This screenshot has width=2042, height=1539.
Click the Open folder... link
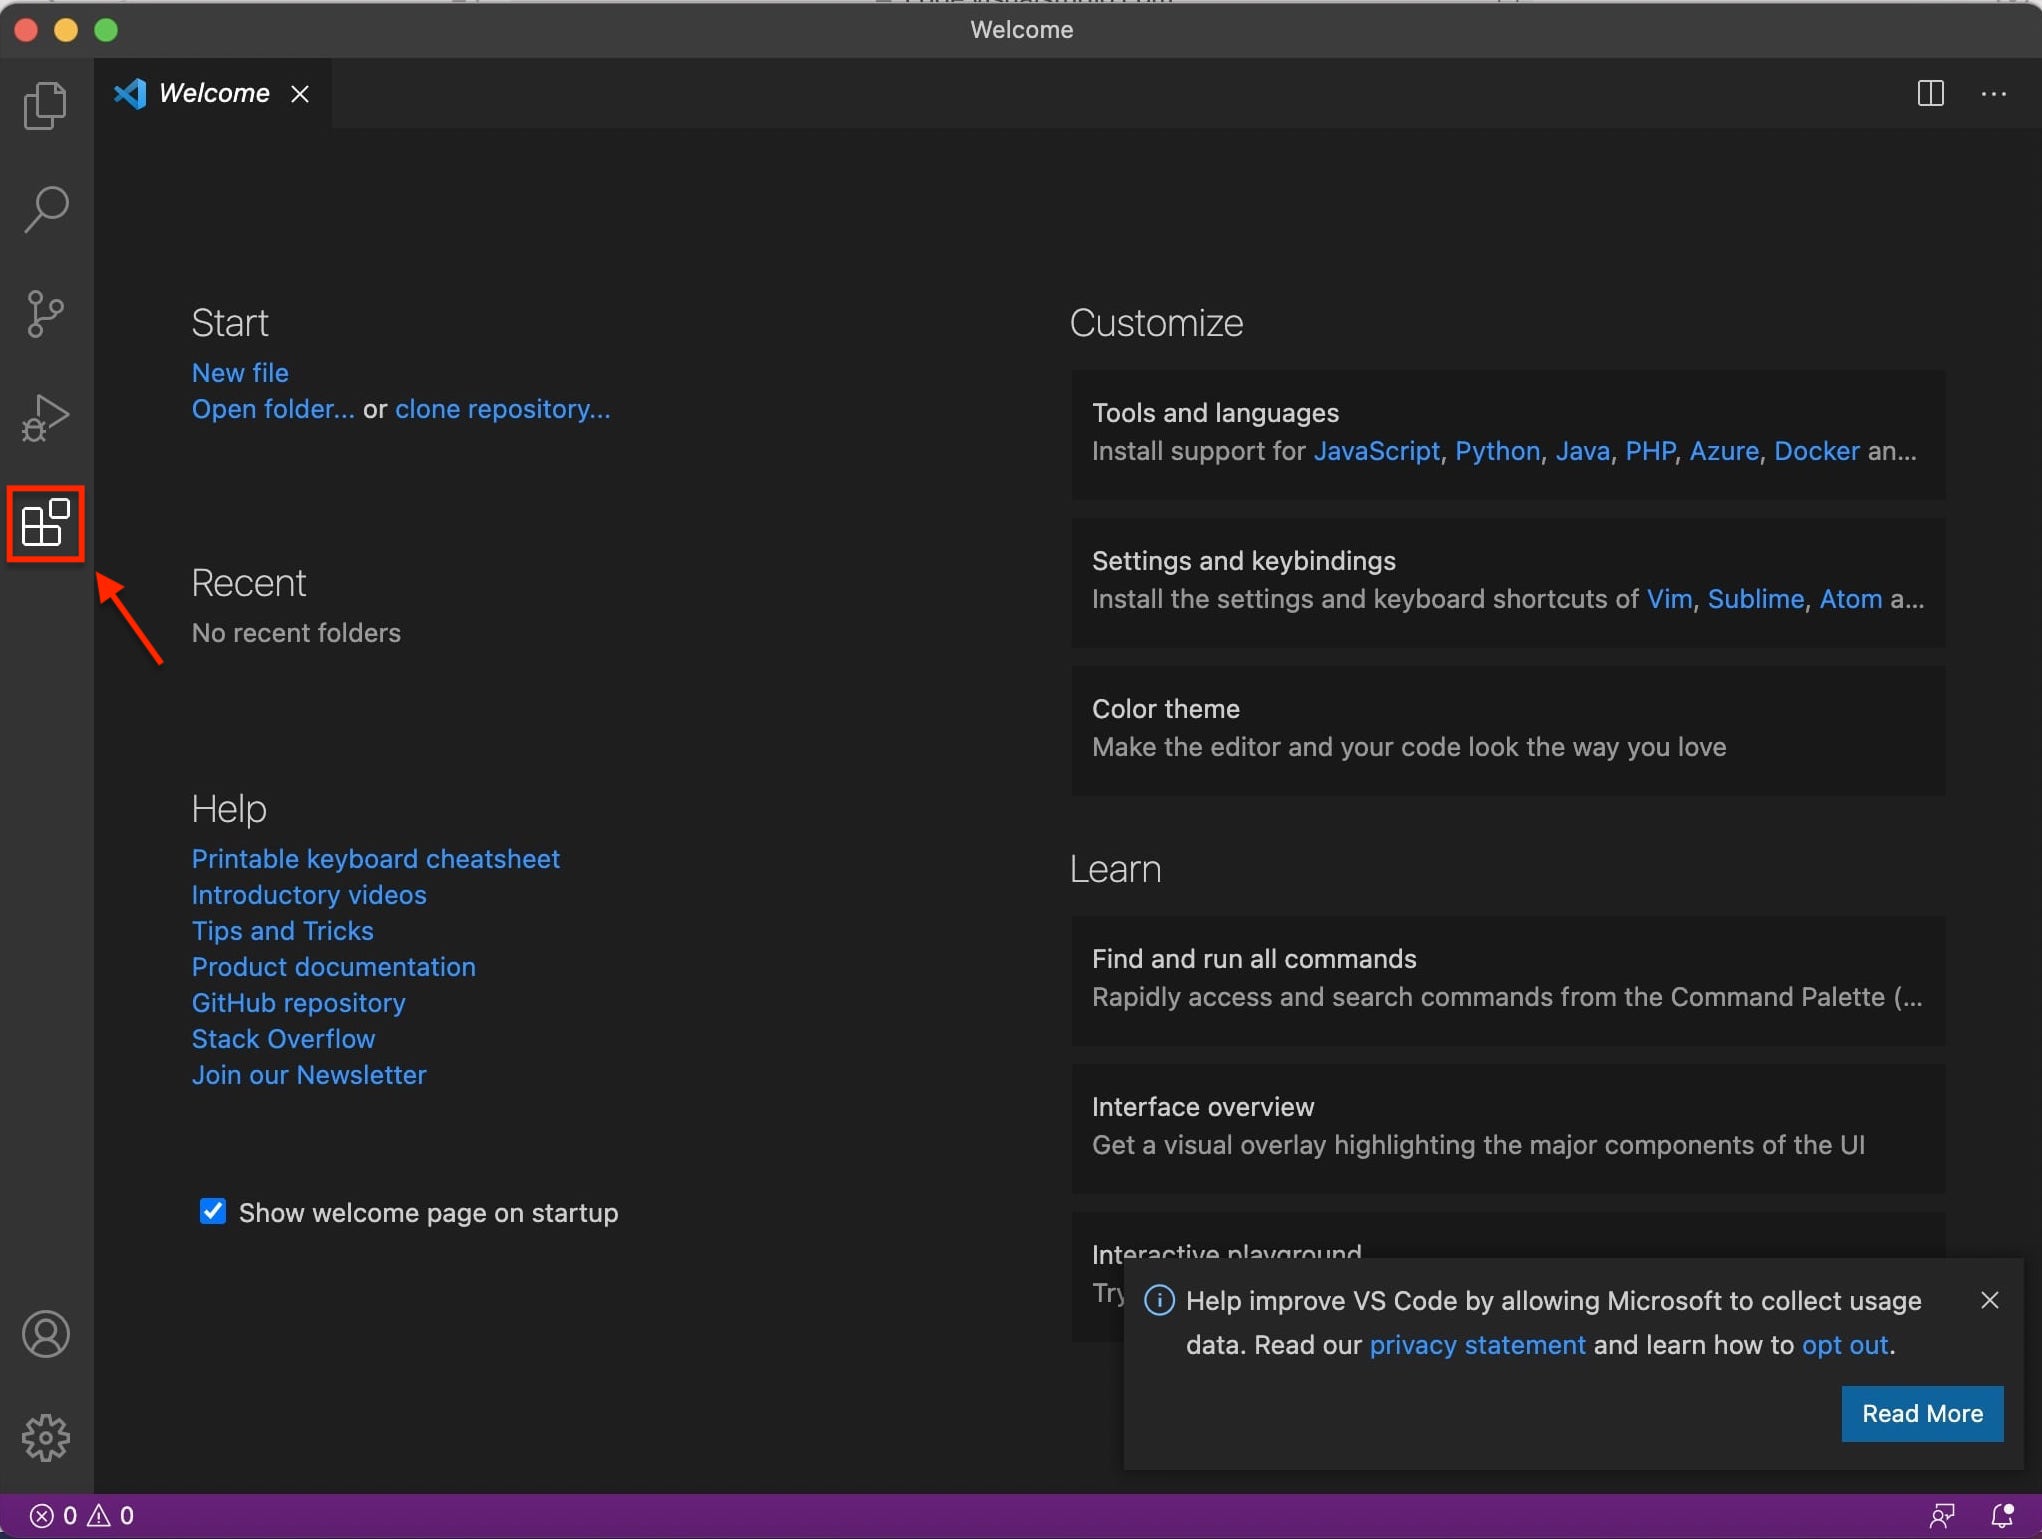coord(273,409)
